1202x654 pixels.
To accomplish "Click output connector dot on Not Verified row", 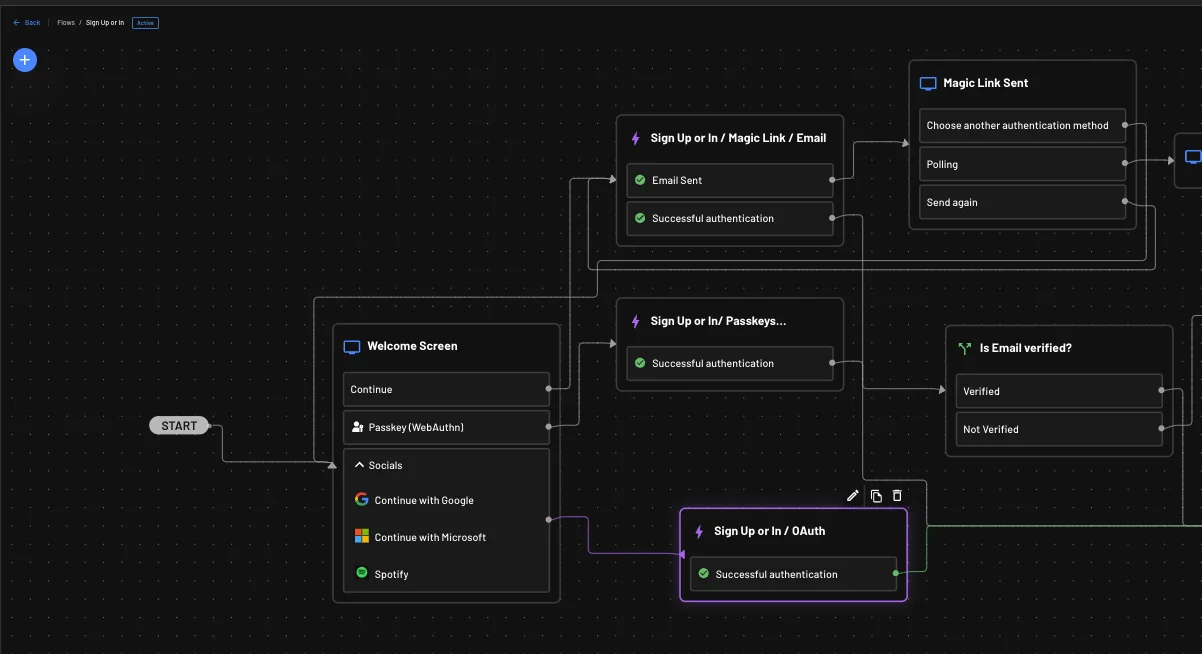I will click(x=1161, y=428).
